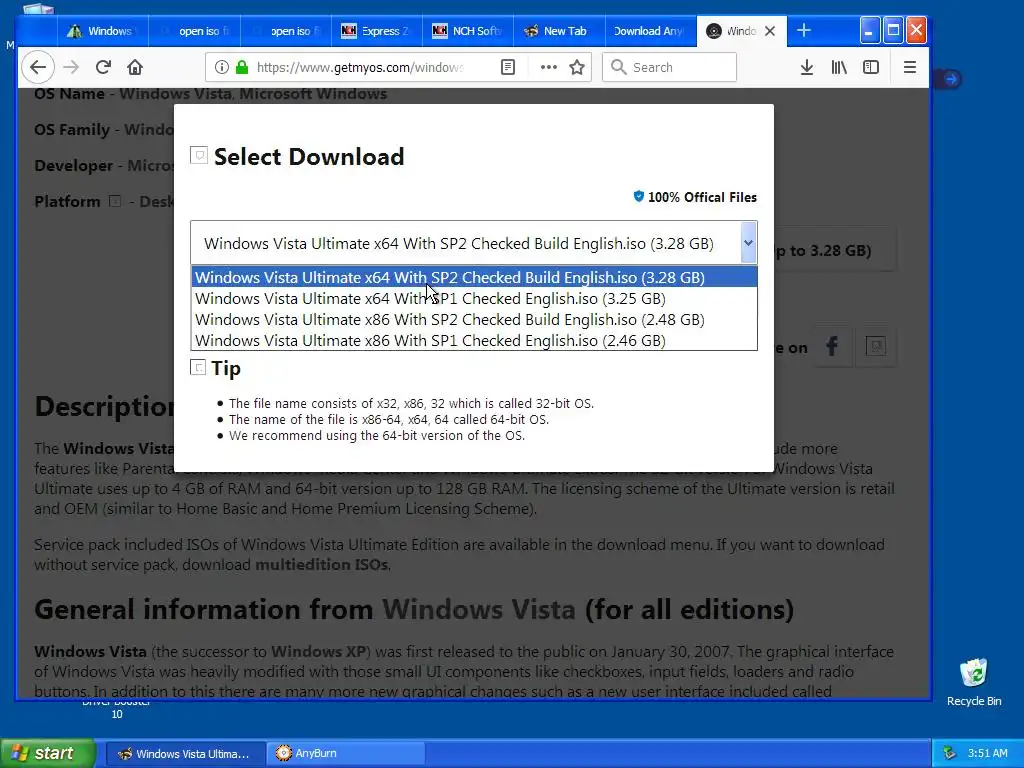Screen dimensions: 1024x768
Task: Click the forward navigation arrow
Action: [71, 67]
